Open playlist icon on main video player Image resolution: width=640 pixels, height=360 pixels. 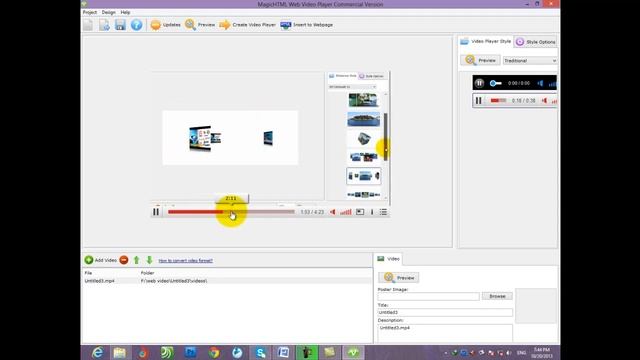tap(383, 212)
